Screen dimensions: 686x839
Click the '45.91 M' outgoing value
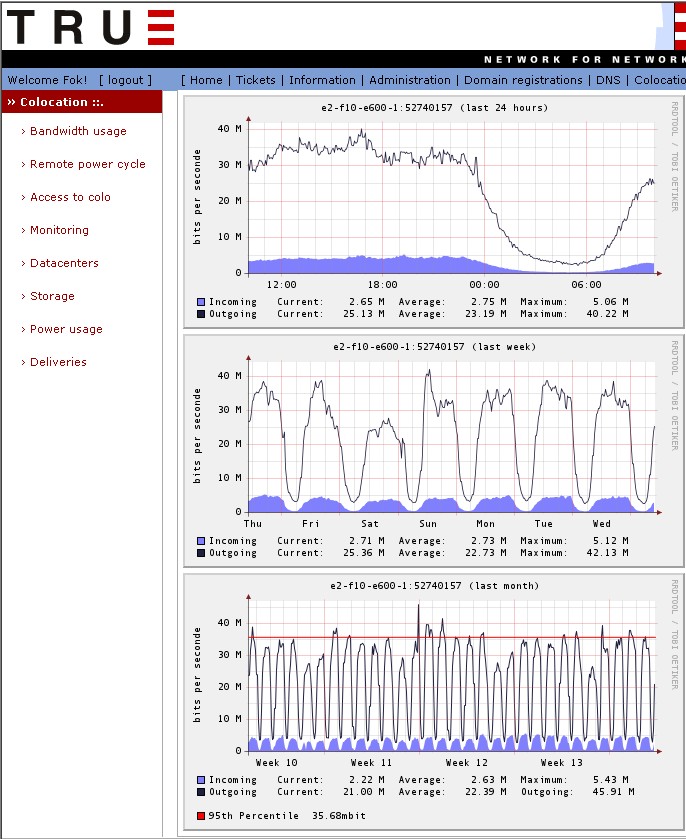[x=613, y=792]
